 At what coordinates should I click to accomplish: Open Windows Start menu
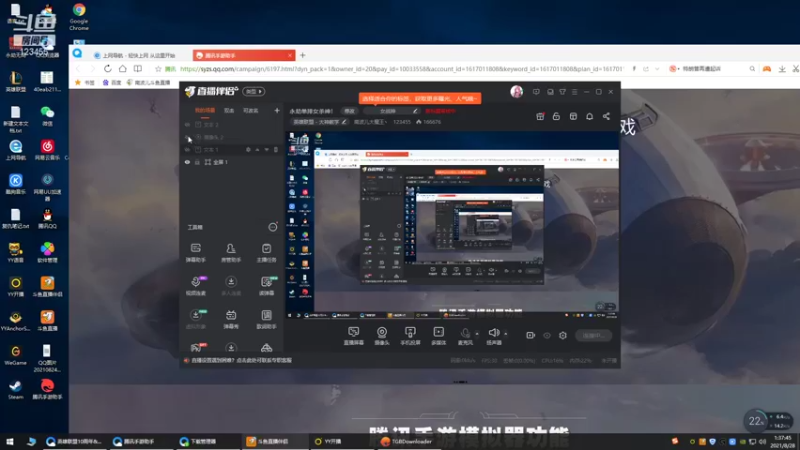[10, 441]
